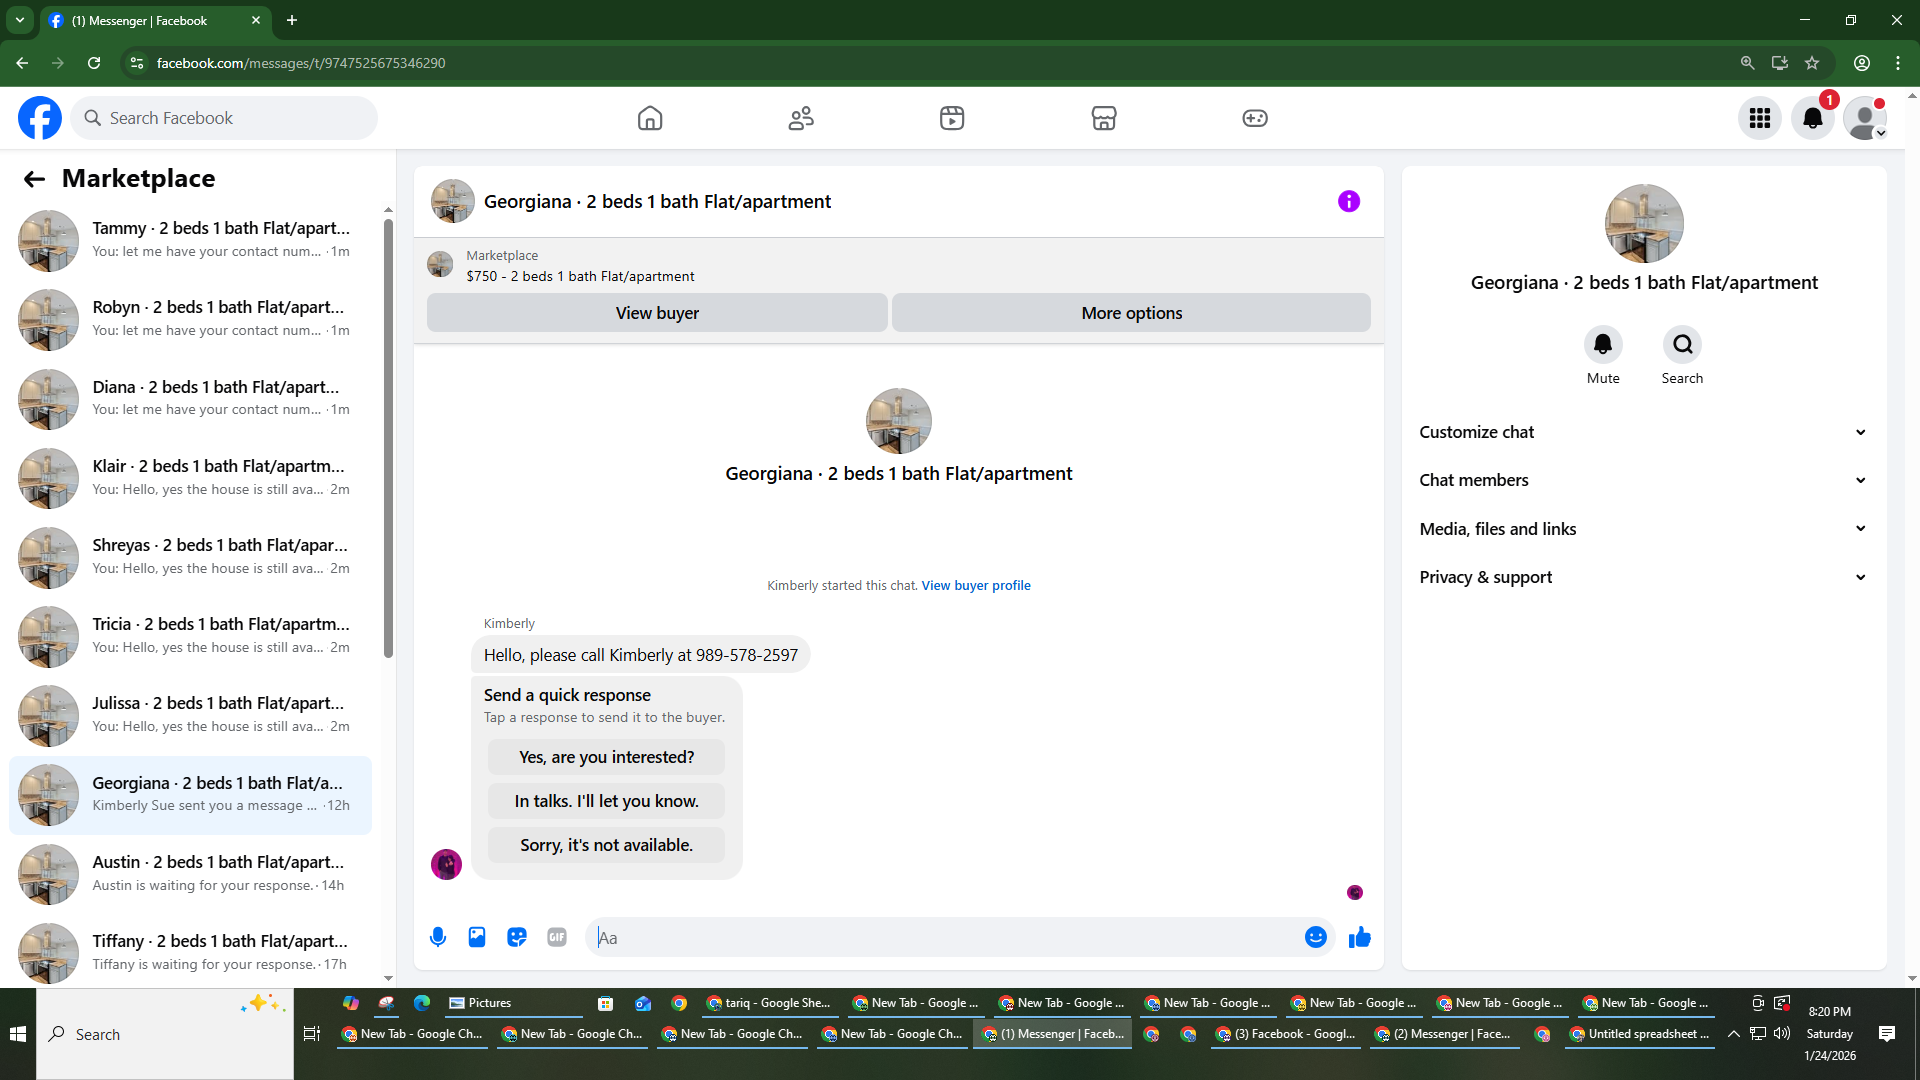Open the View buyer profile link
Image resolution: width=1920 pixels, height=1080 pixels.
pos(976,586)
